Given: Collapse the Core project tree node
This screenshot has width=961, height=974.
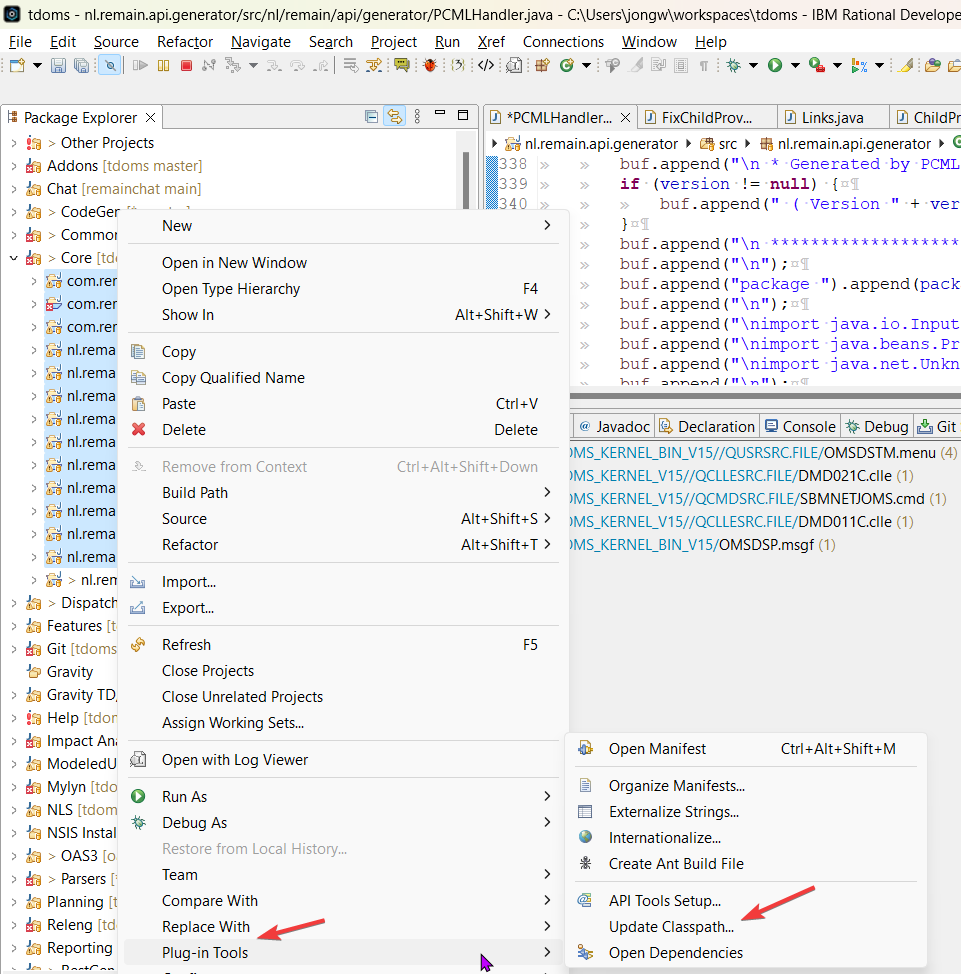Looking at the screenshot, I should (x=13, y=258).
